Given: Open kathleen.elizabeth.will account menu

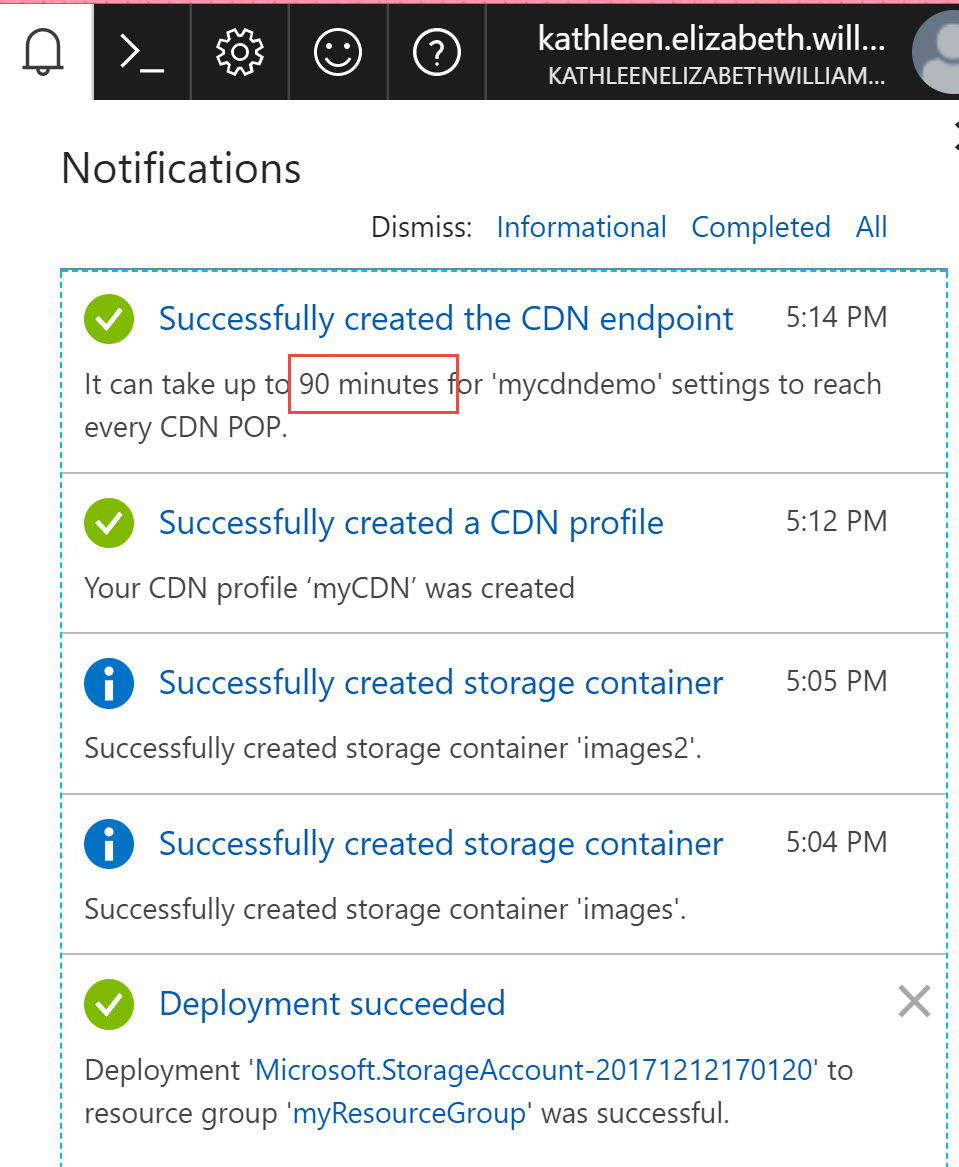Looking at the screenshot, I should point(711,54).
